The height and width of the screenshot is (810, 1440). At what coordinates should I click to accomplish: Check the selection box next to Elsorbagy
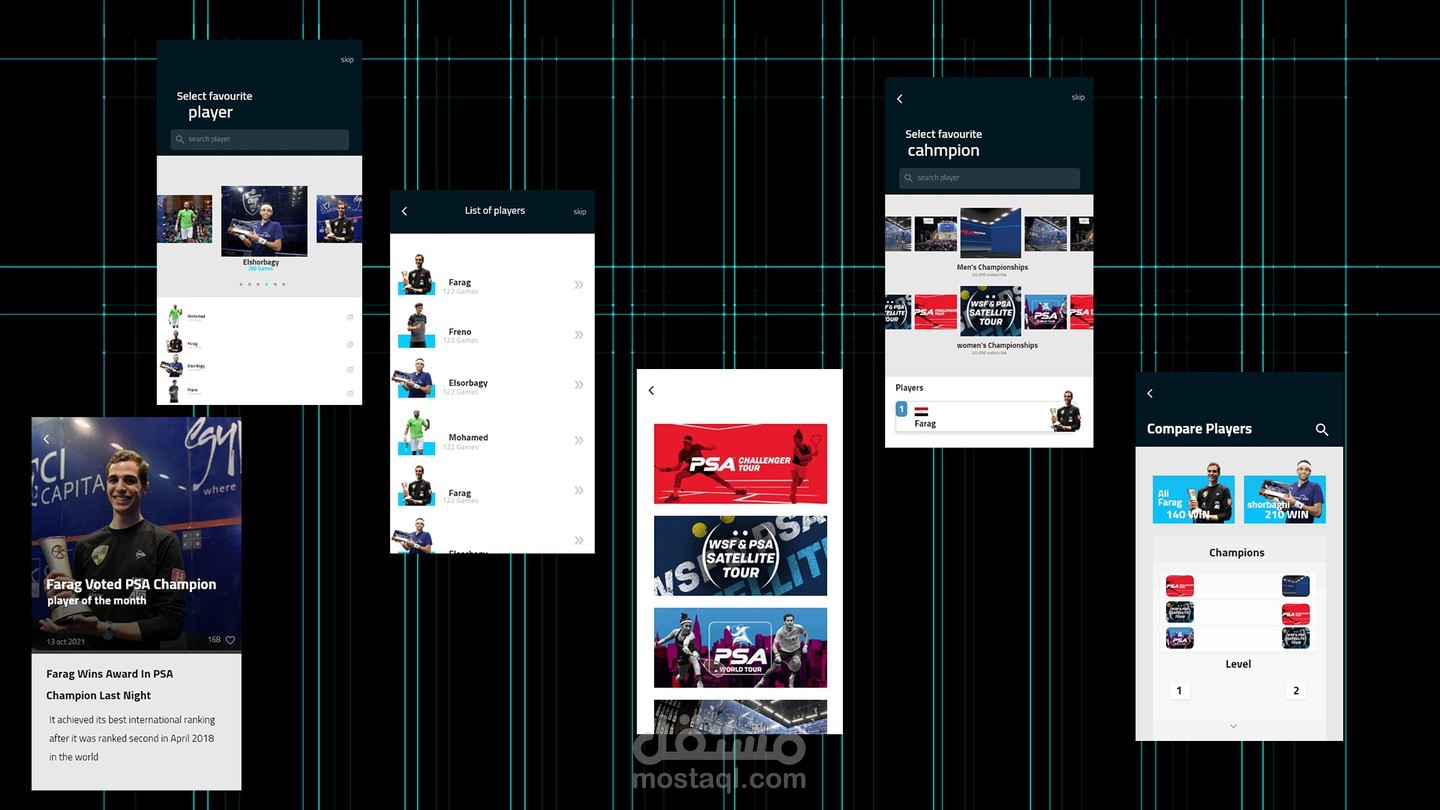(350, 369)
